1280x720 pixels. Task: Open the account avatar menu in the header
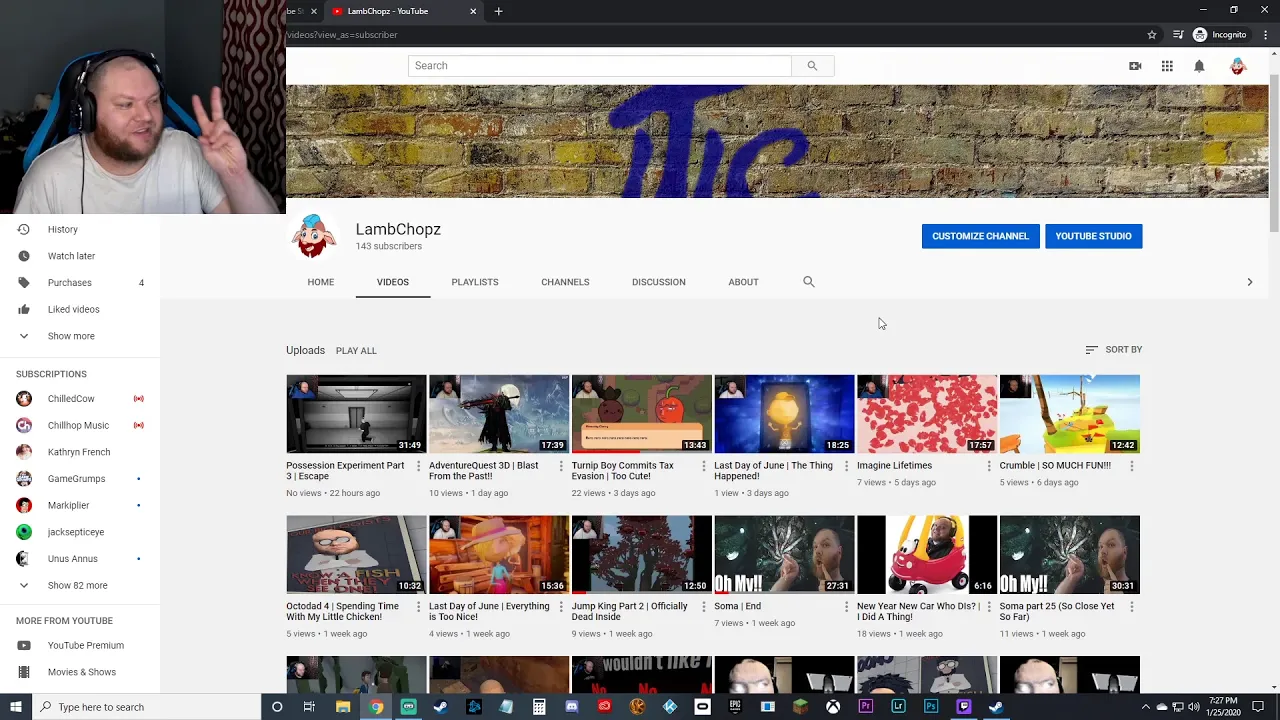click(1238, 66)
